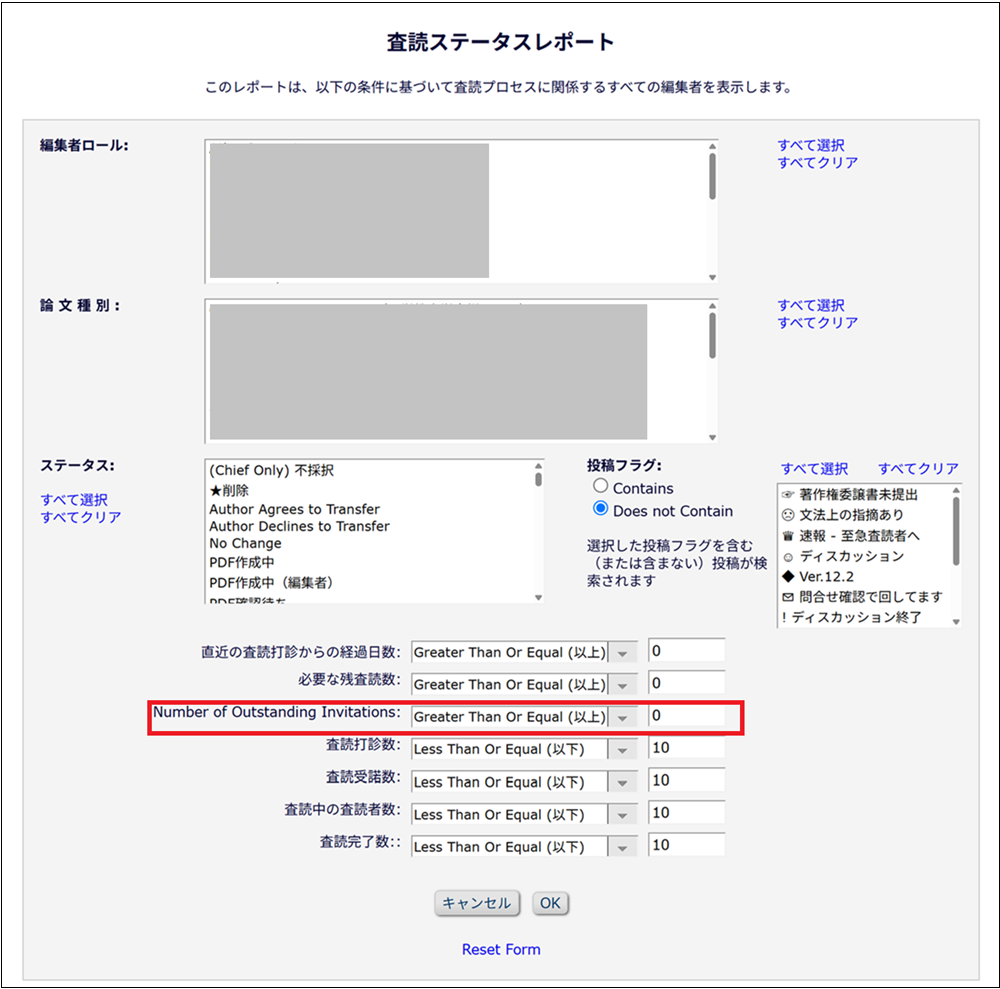Open the 直近の査読打診からの経過日数 comparison dropdown
Image resolution: width=1000 pixels, height=989 pixels.
pos(524,652)
